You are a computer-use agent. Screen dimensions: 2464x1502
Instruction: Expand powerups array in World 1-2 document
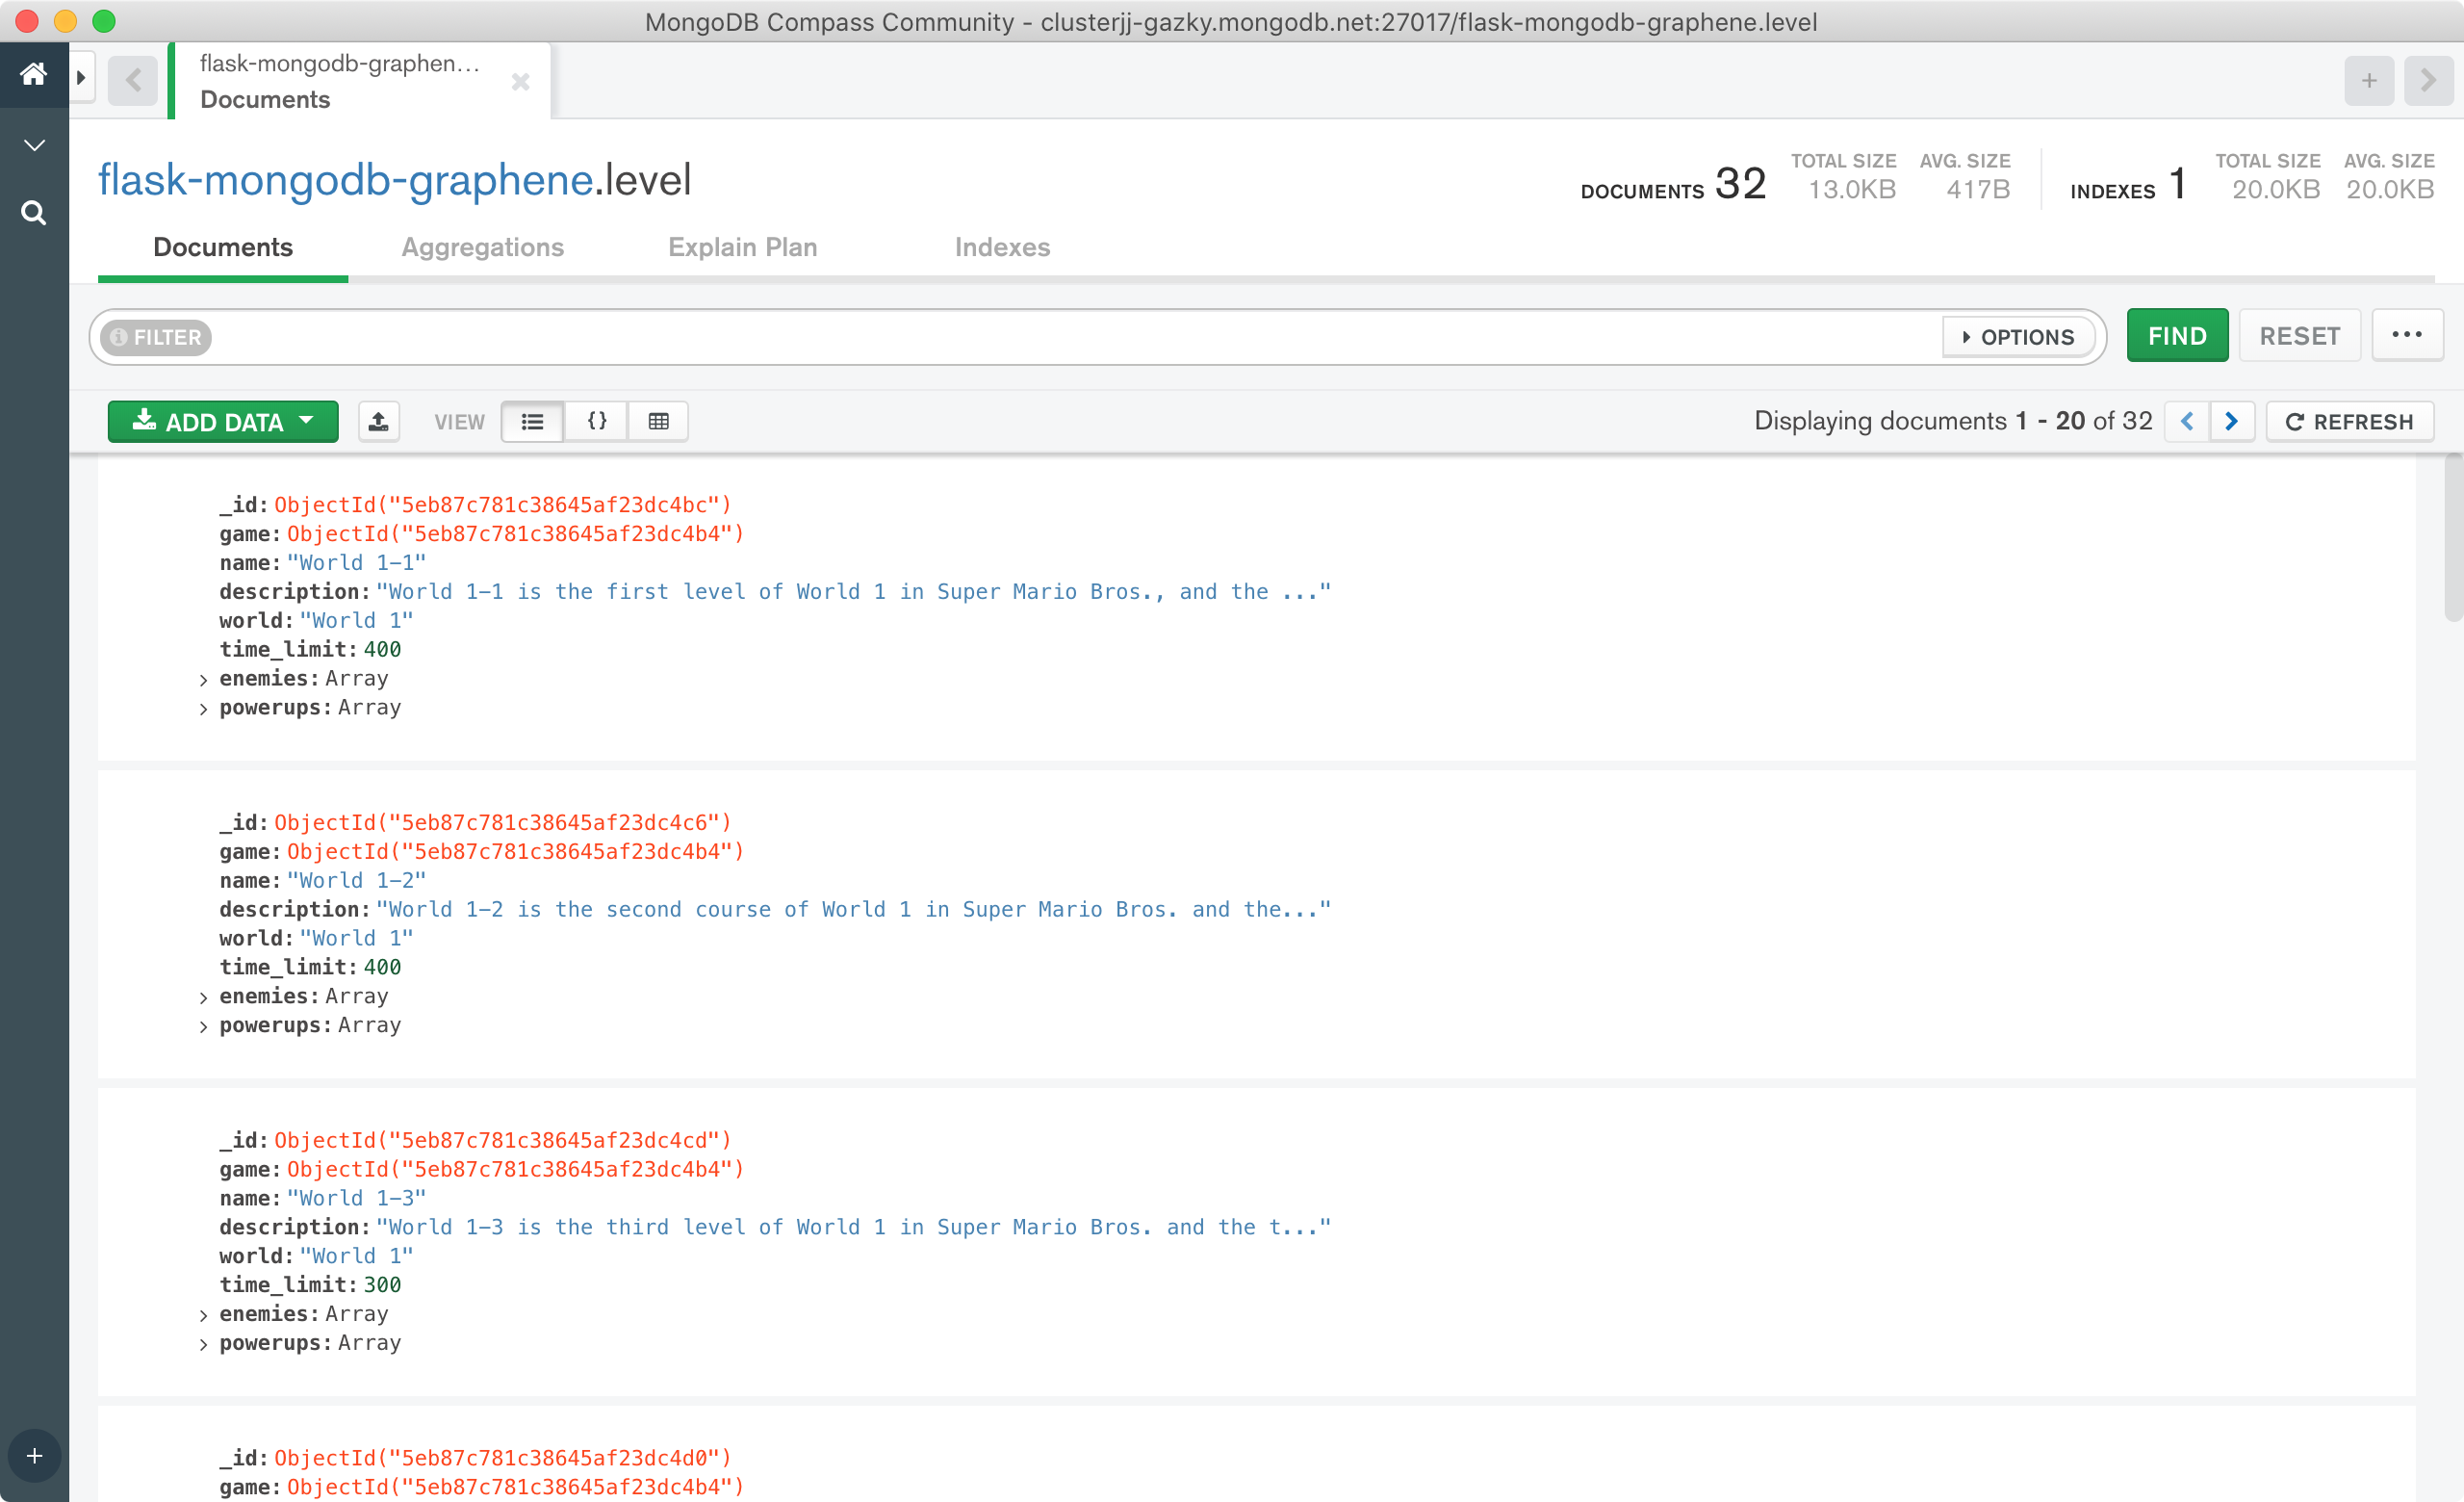point(204,1027)
